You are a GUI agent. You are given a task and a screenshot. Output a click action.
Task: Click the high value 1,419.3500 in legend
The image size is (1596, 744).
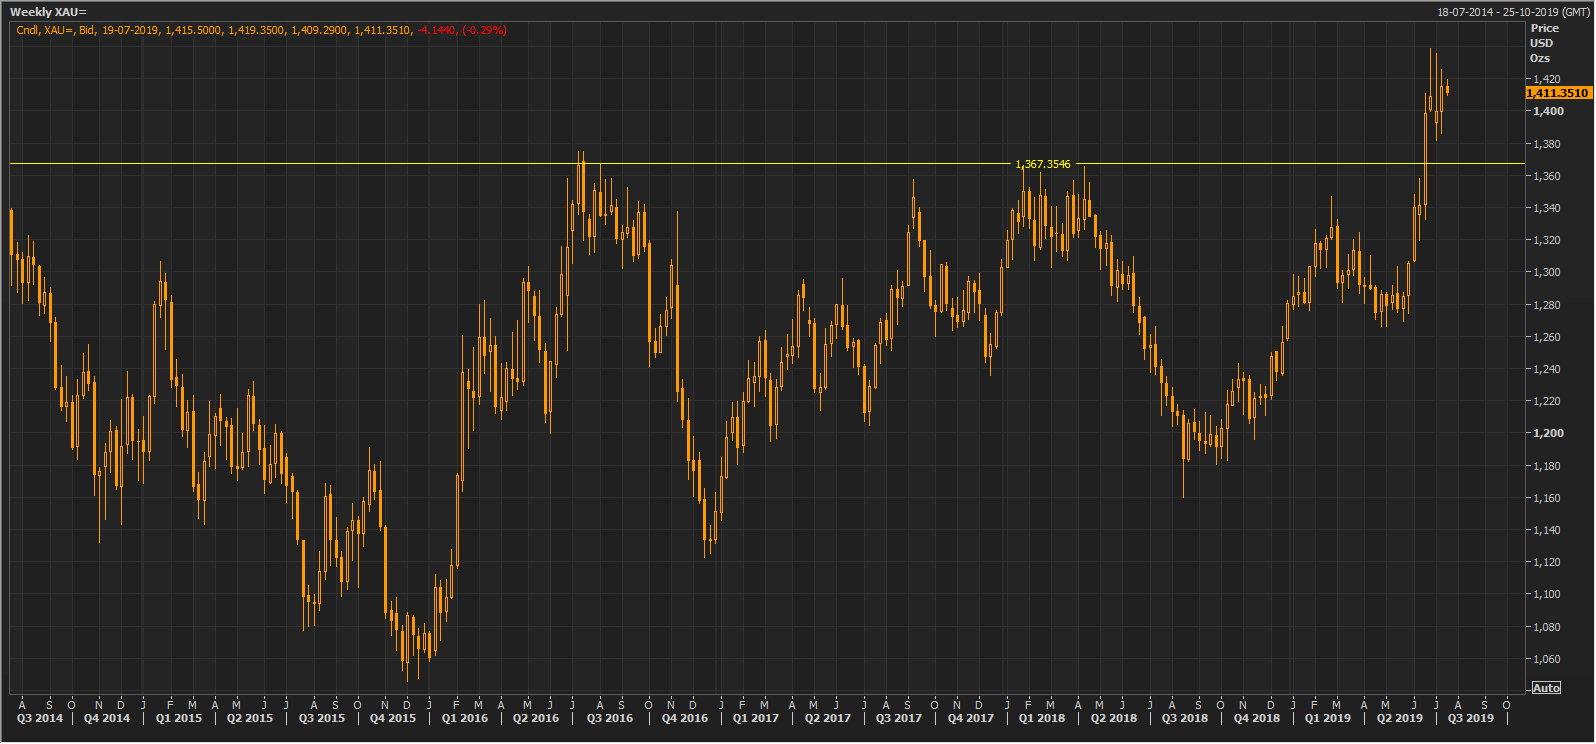pos(257,30)
